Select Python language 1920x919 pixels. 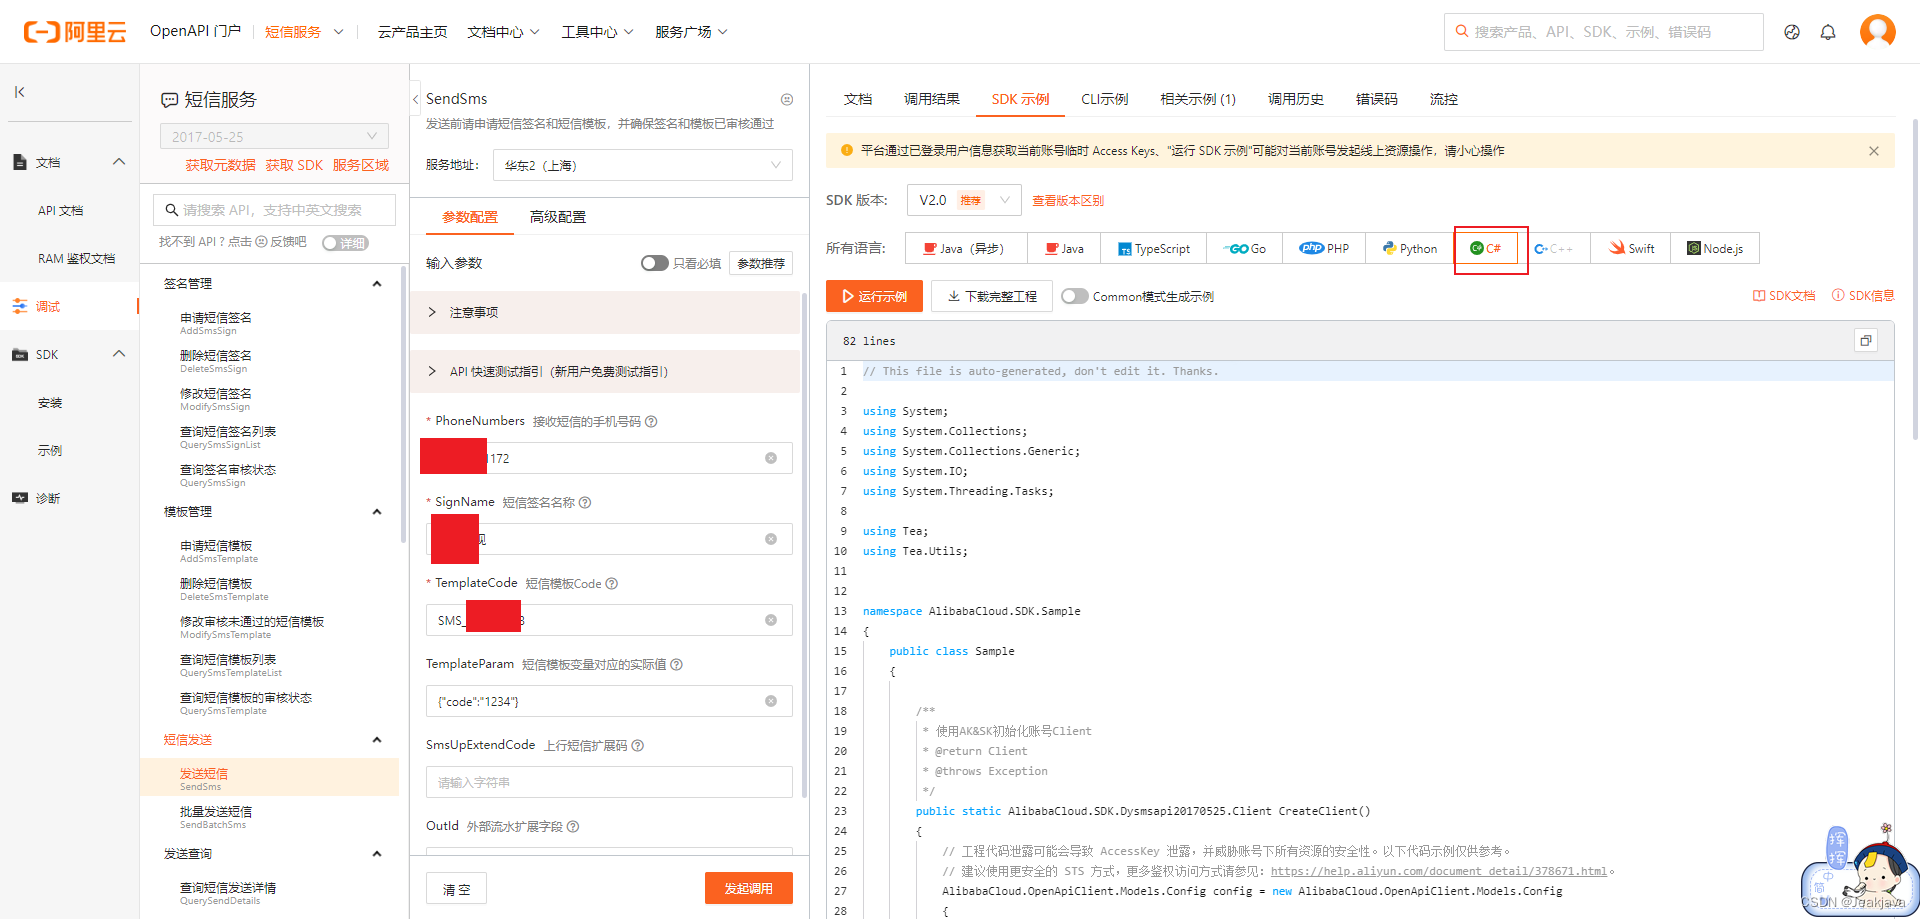point(1410,248)
